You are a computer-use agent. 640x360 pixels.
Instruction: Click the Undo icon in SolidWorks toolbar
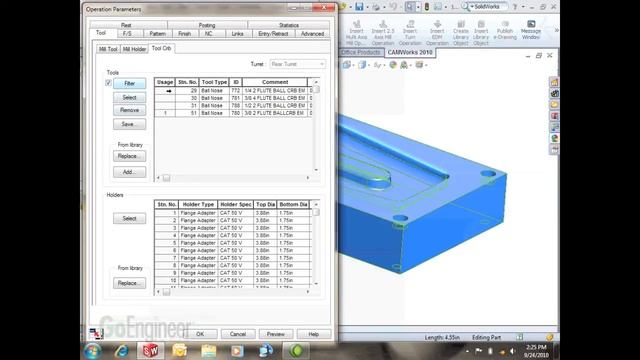click(393, 7)
